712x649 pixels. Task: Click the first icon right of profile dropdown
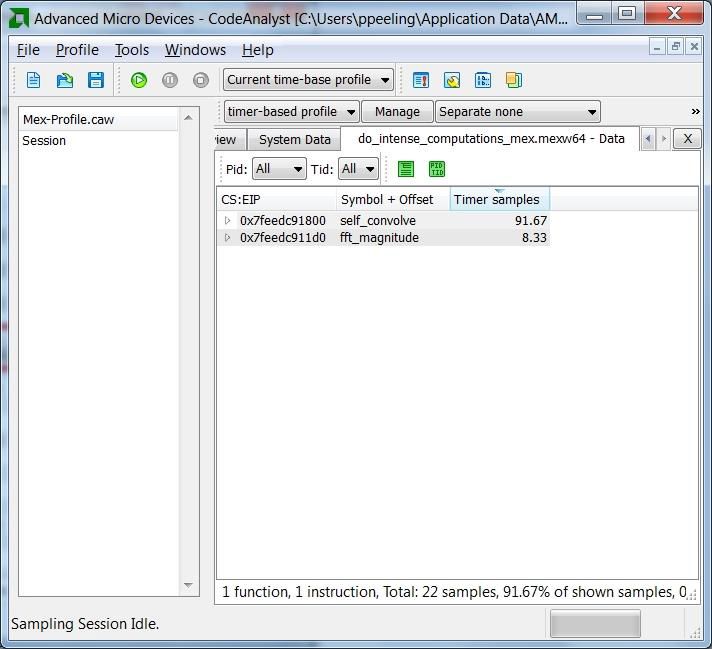pyautogui.click(x=421, y=80)
